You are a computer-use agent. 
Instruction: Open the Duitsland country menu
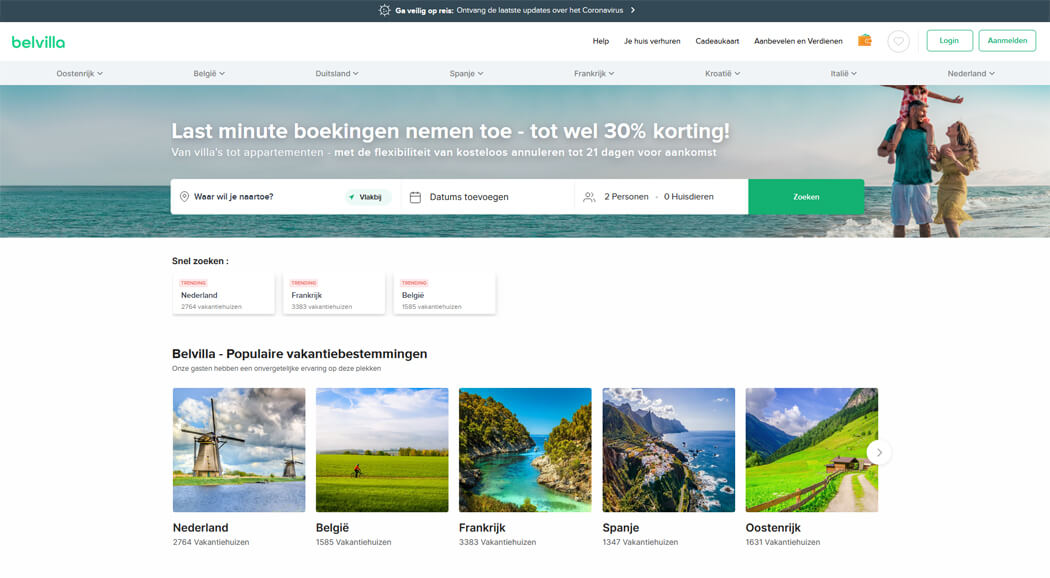pos(337,74)
